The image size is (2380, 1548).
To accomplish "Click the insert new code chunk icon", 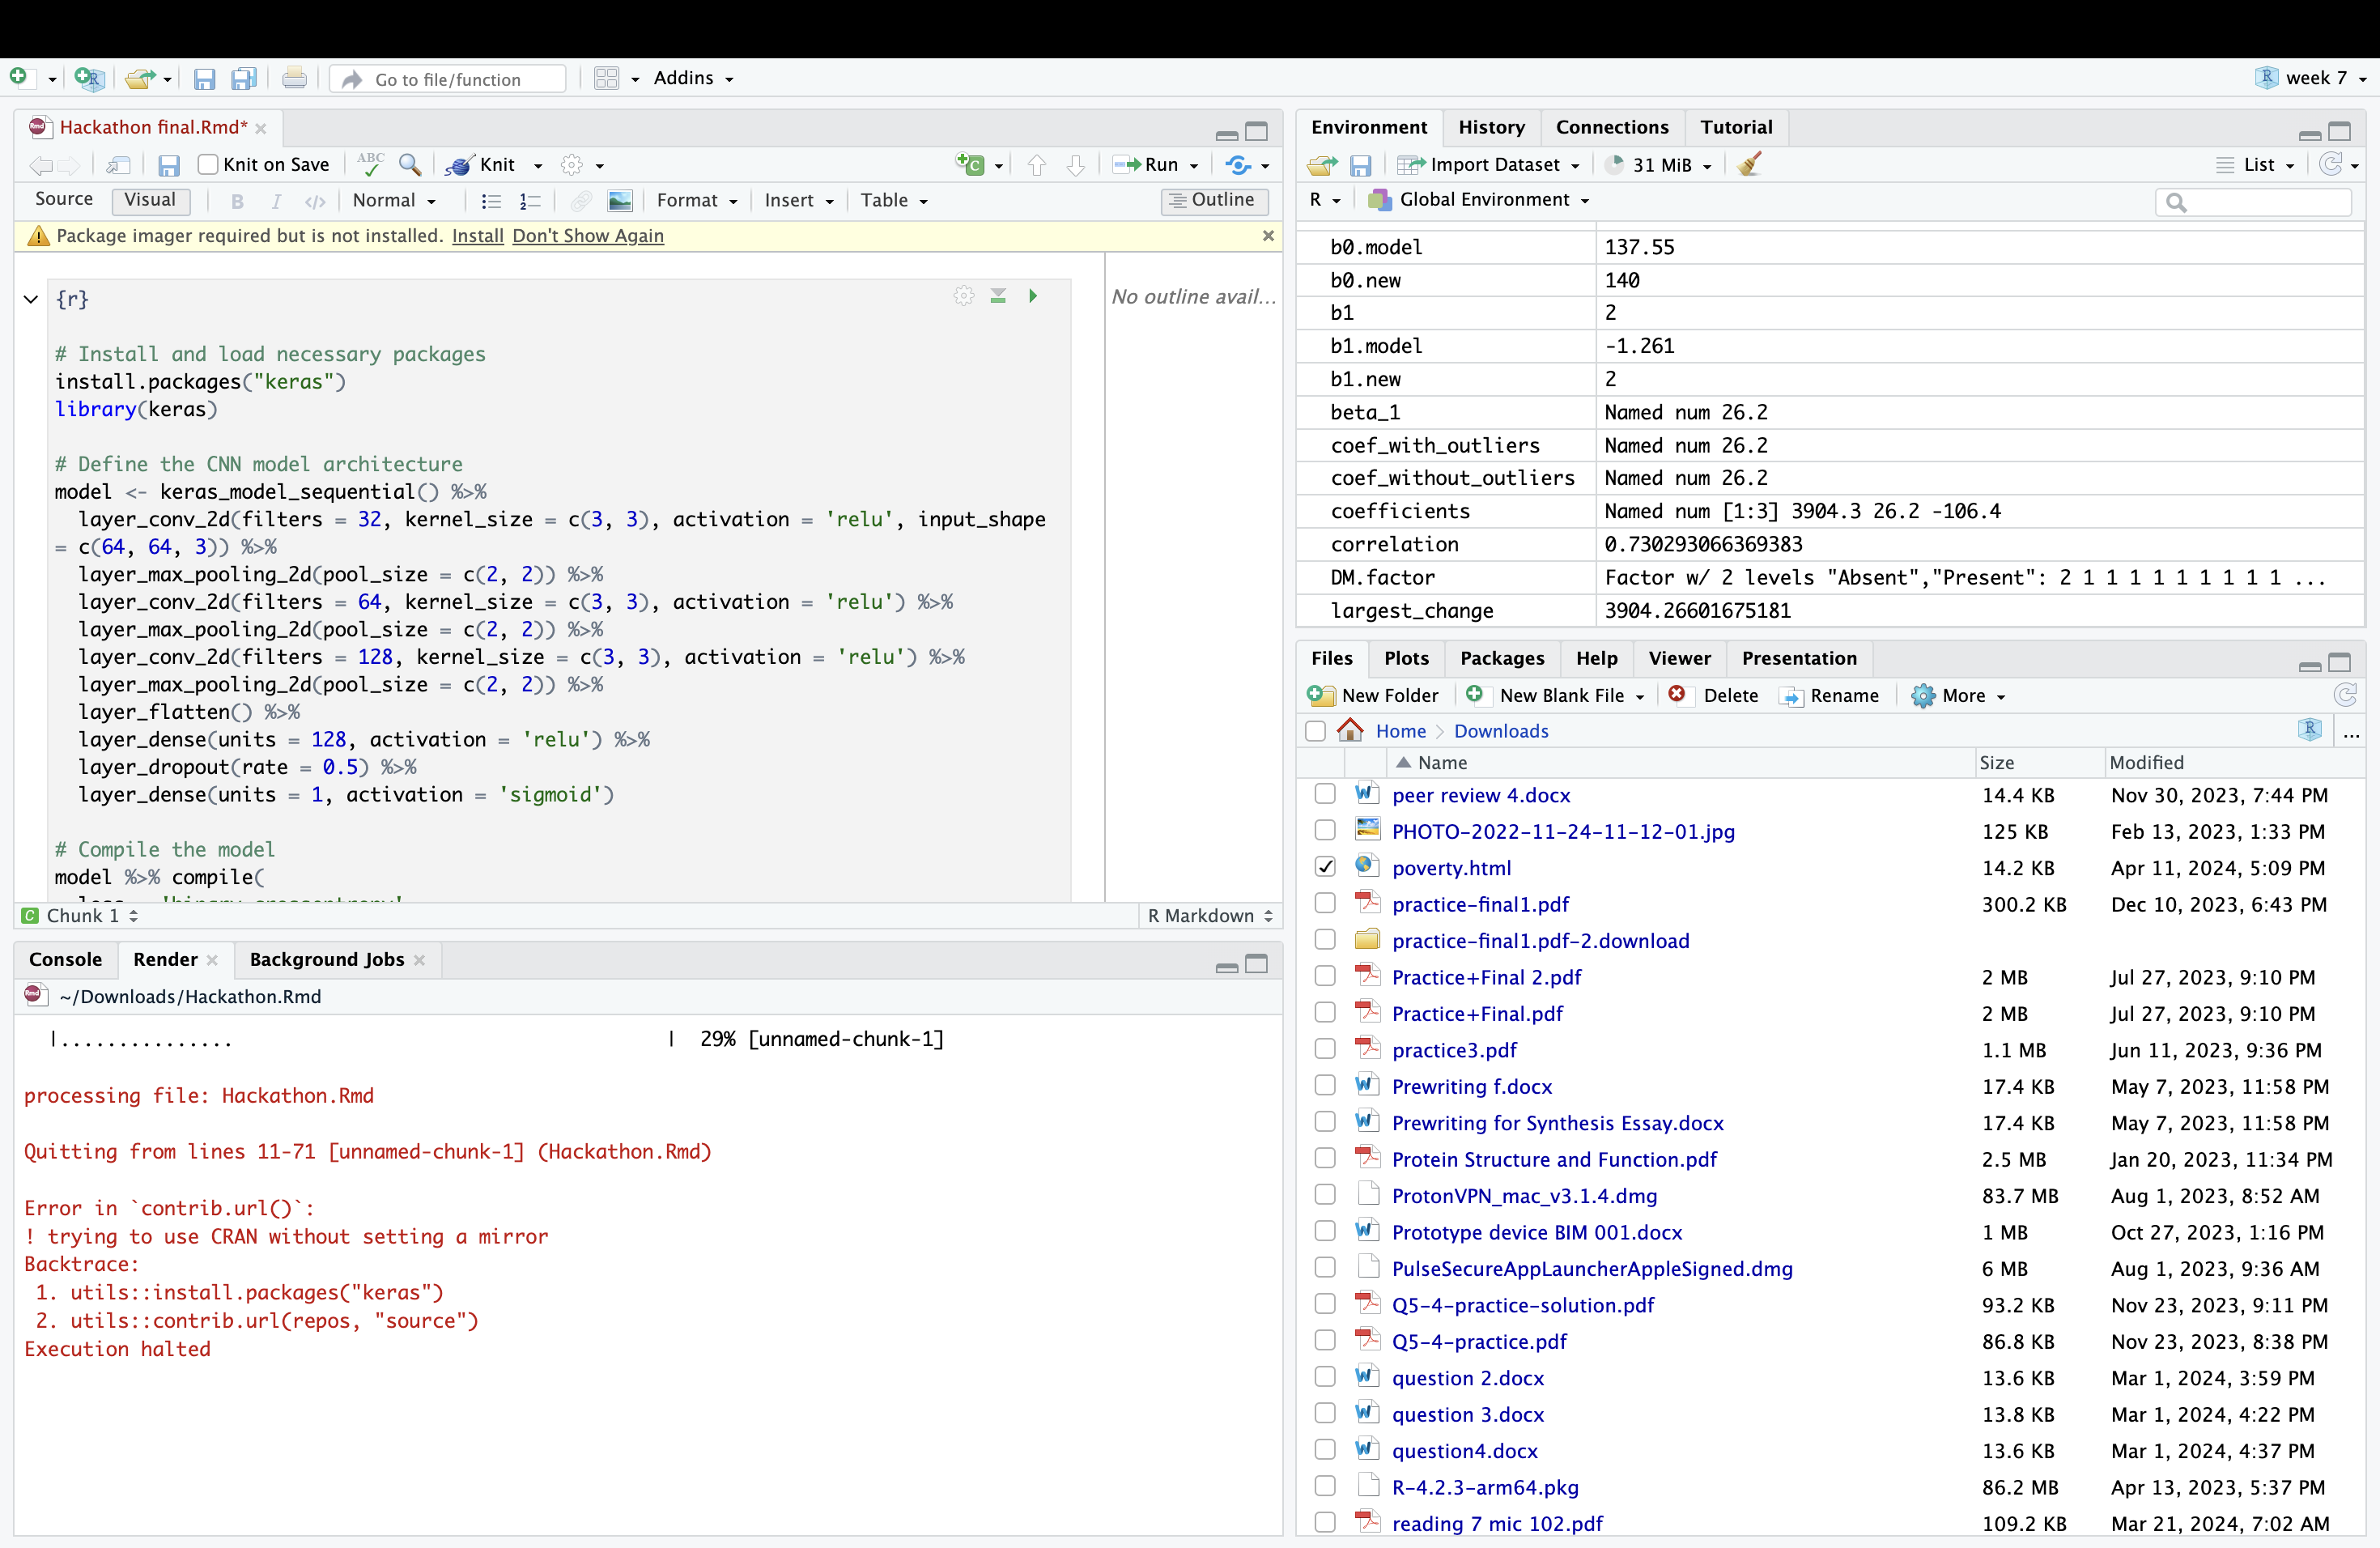I will (971, 165).
